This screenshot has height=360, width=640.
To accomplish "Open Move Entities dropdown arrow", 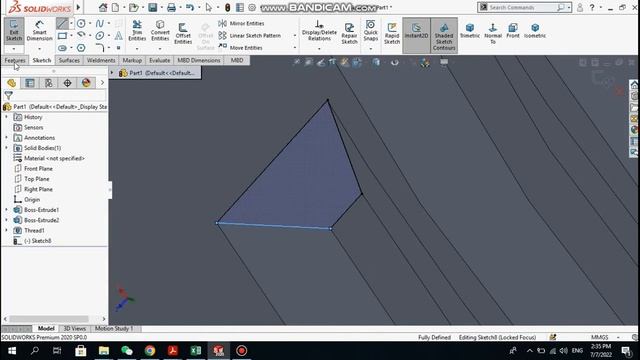I will pos(295,48).
